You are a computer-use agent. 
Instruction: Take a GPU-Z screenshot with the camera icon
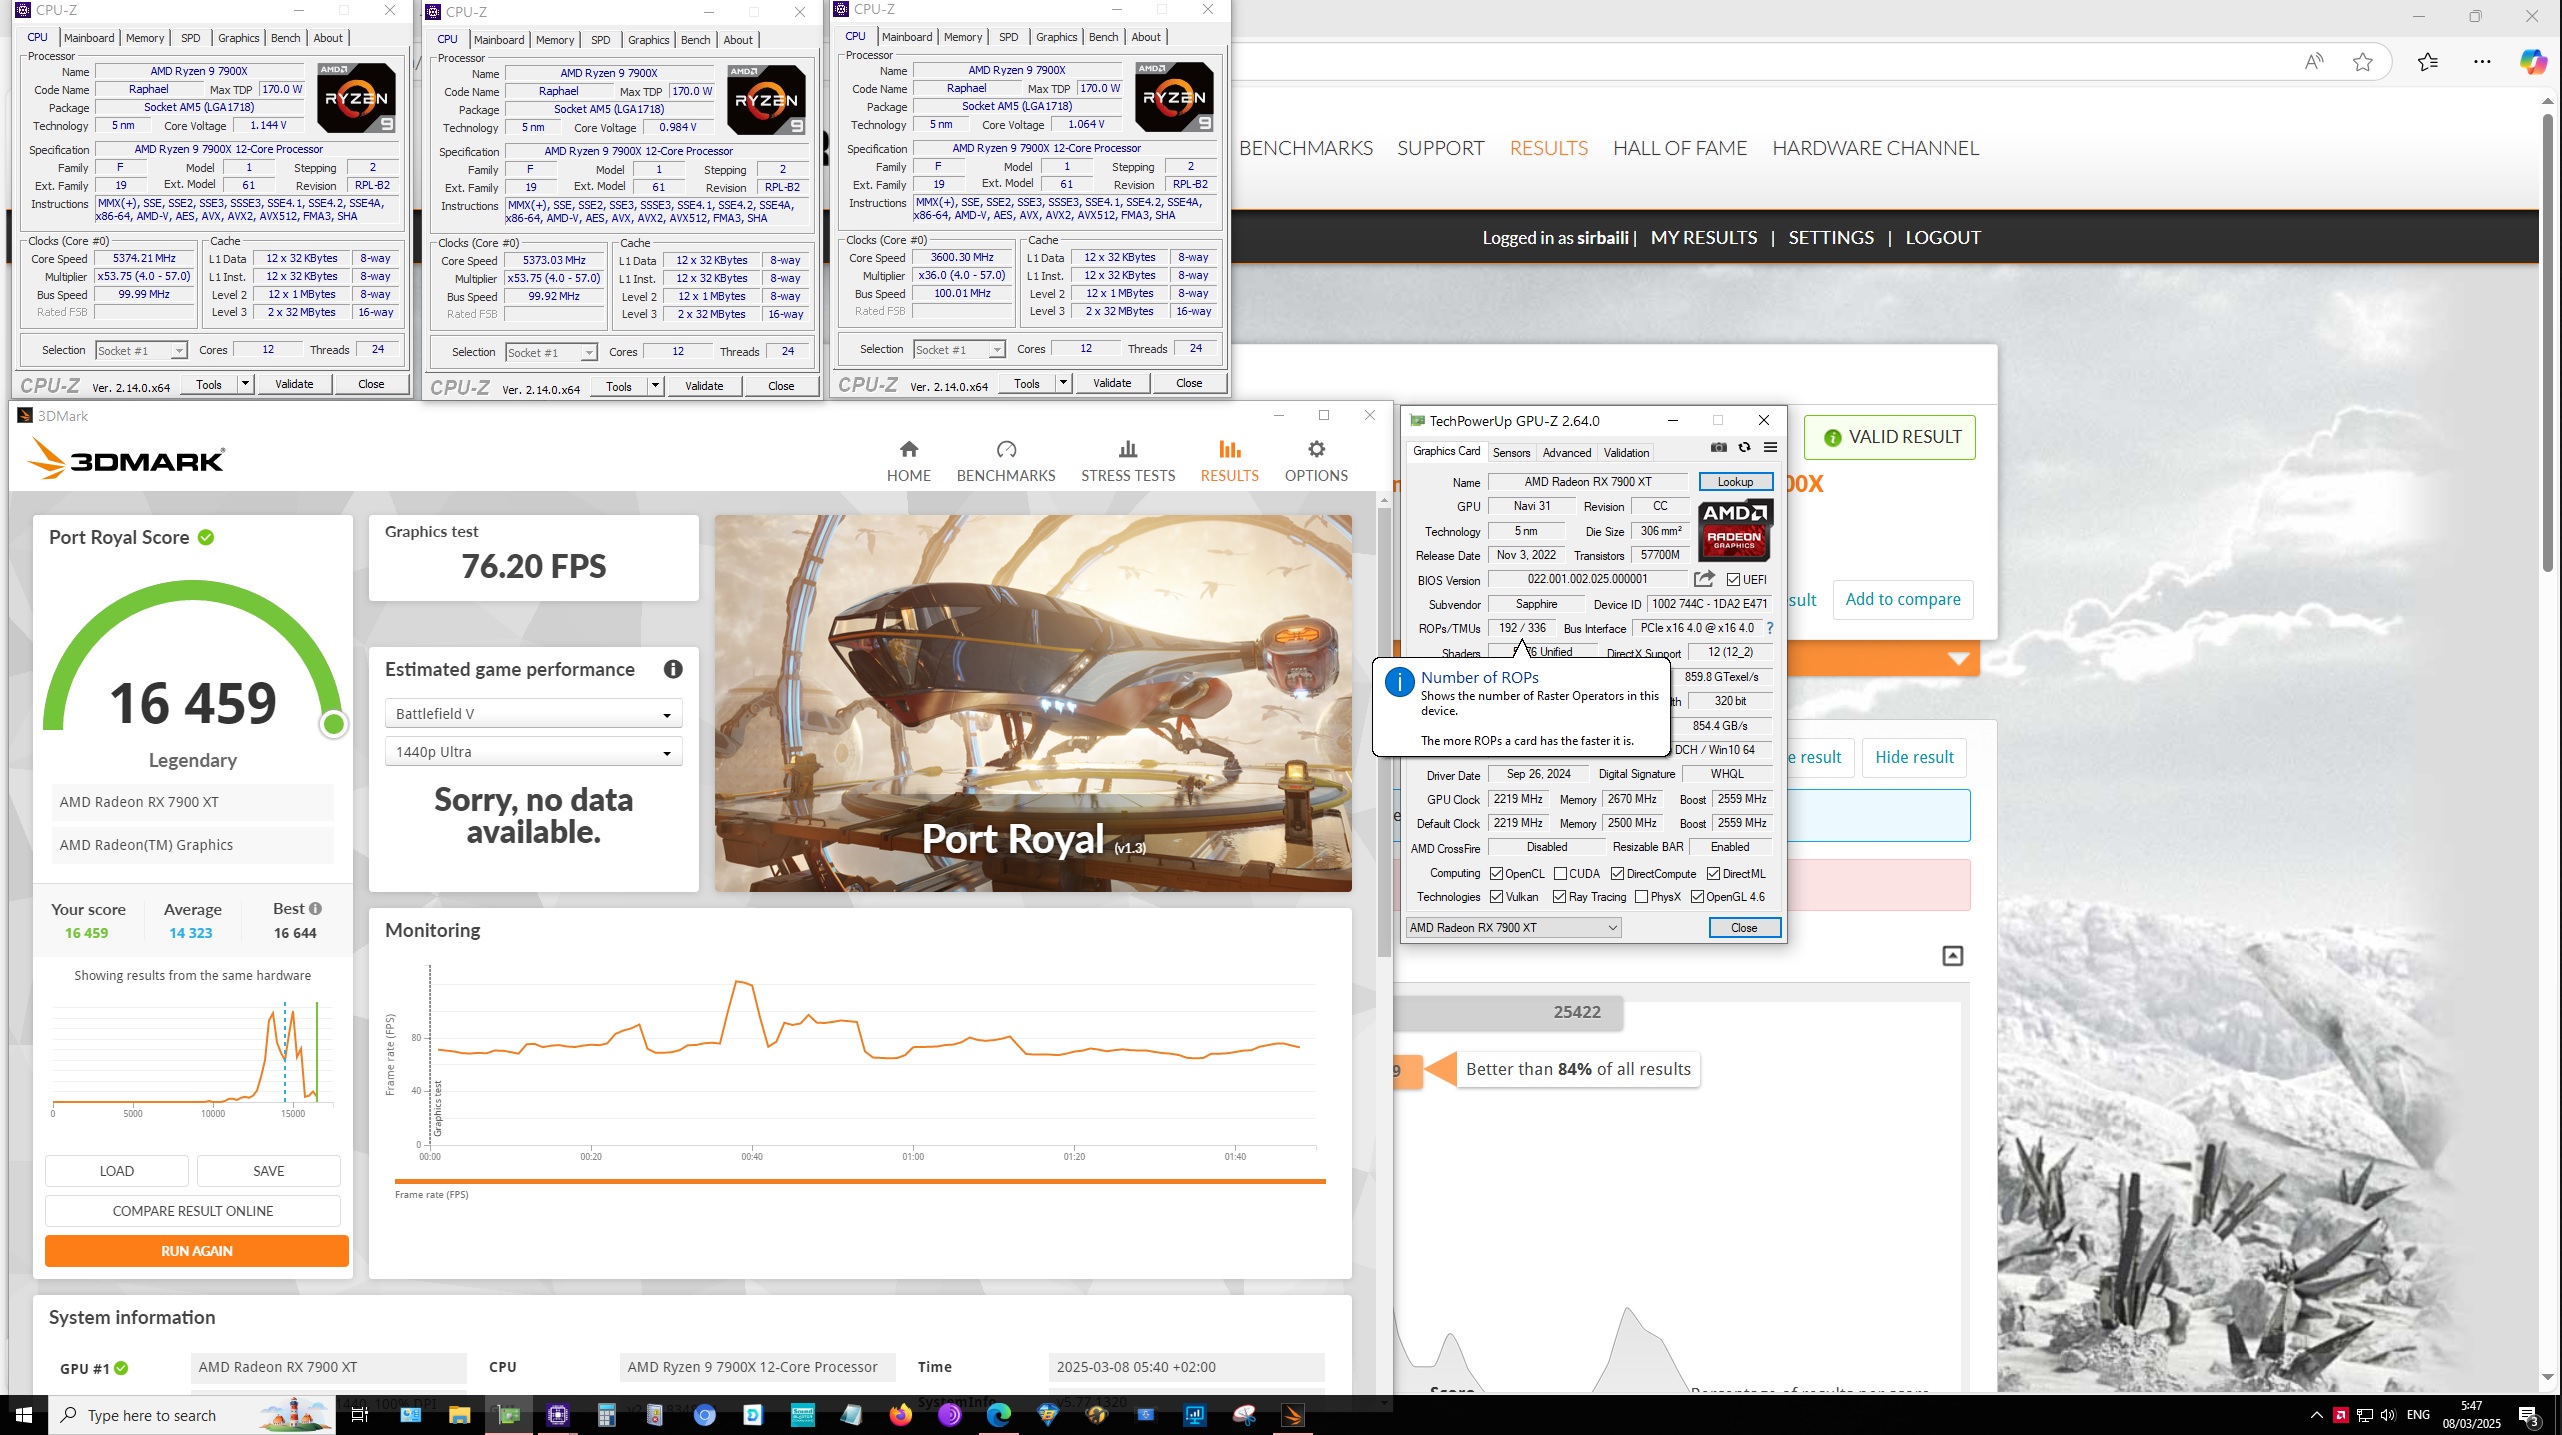pos(1718,448)
